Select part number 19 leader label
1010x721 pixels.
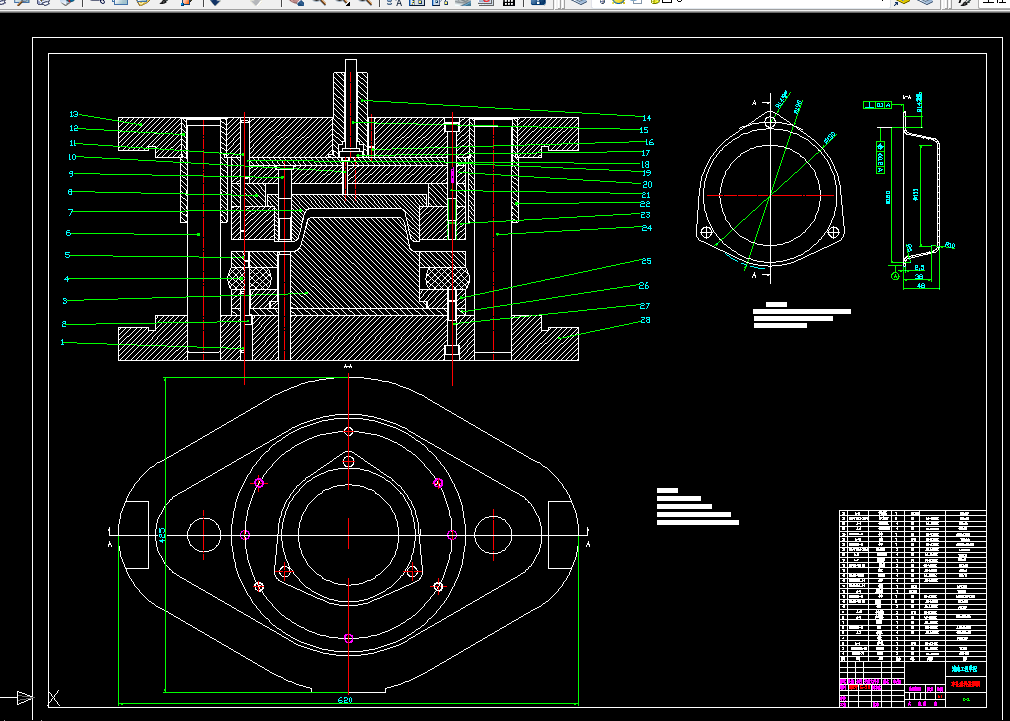coord(647,173)
